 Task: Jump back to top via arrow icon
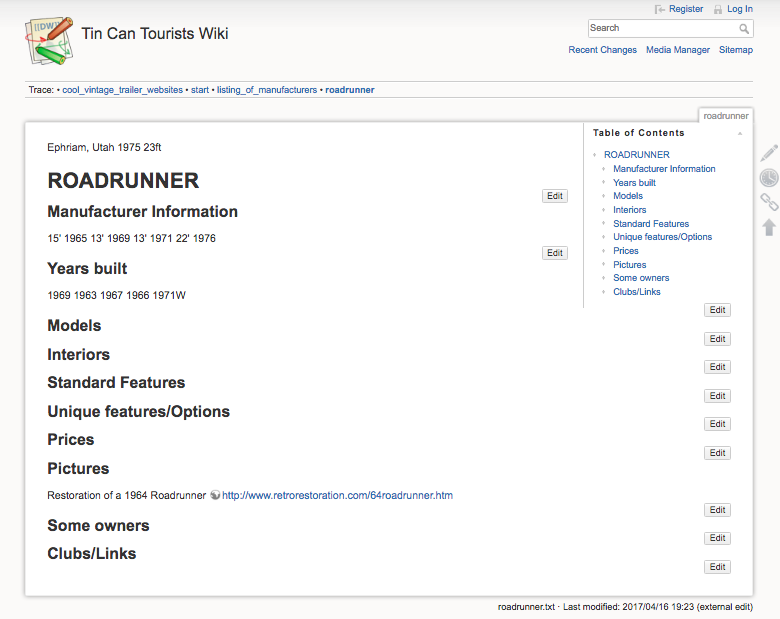pos(769,227)
